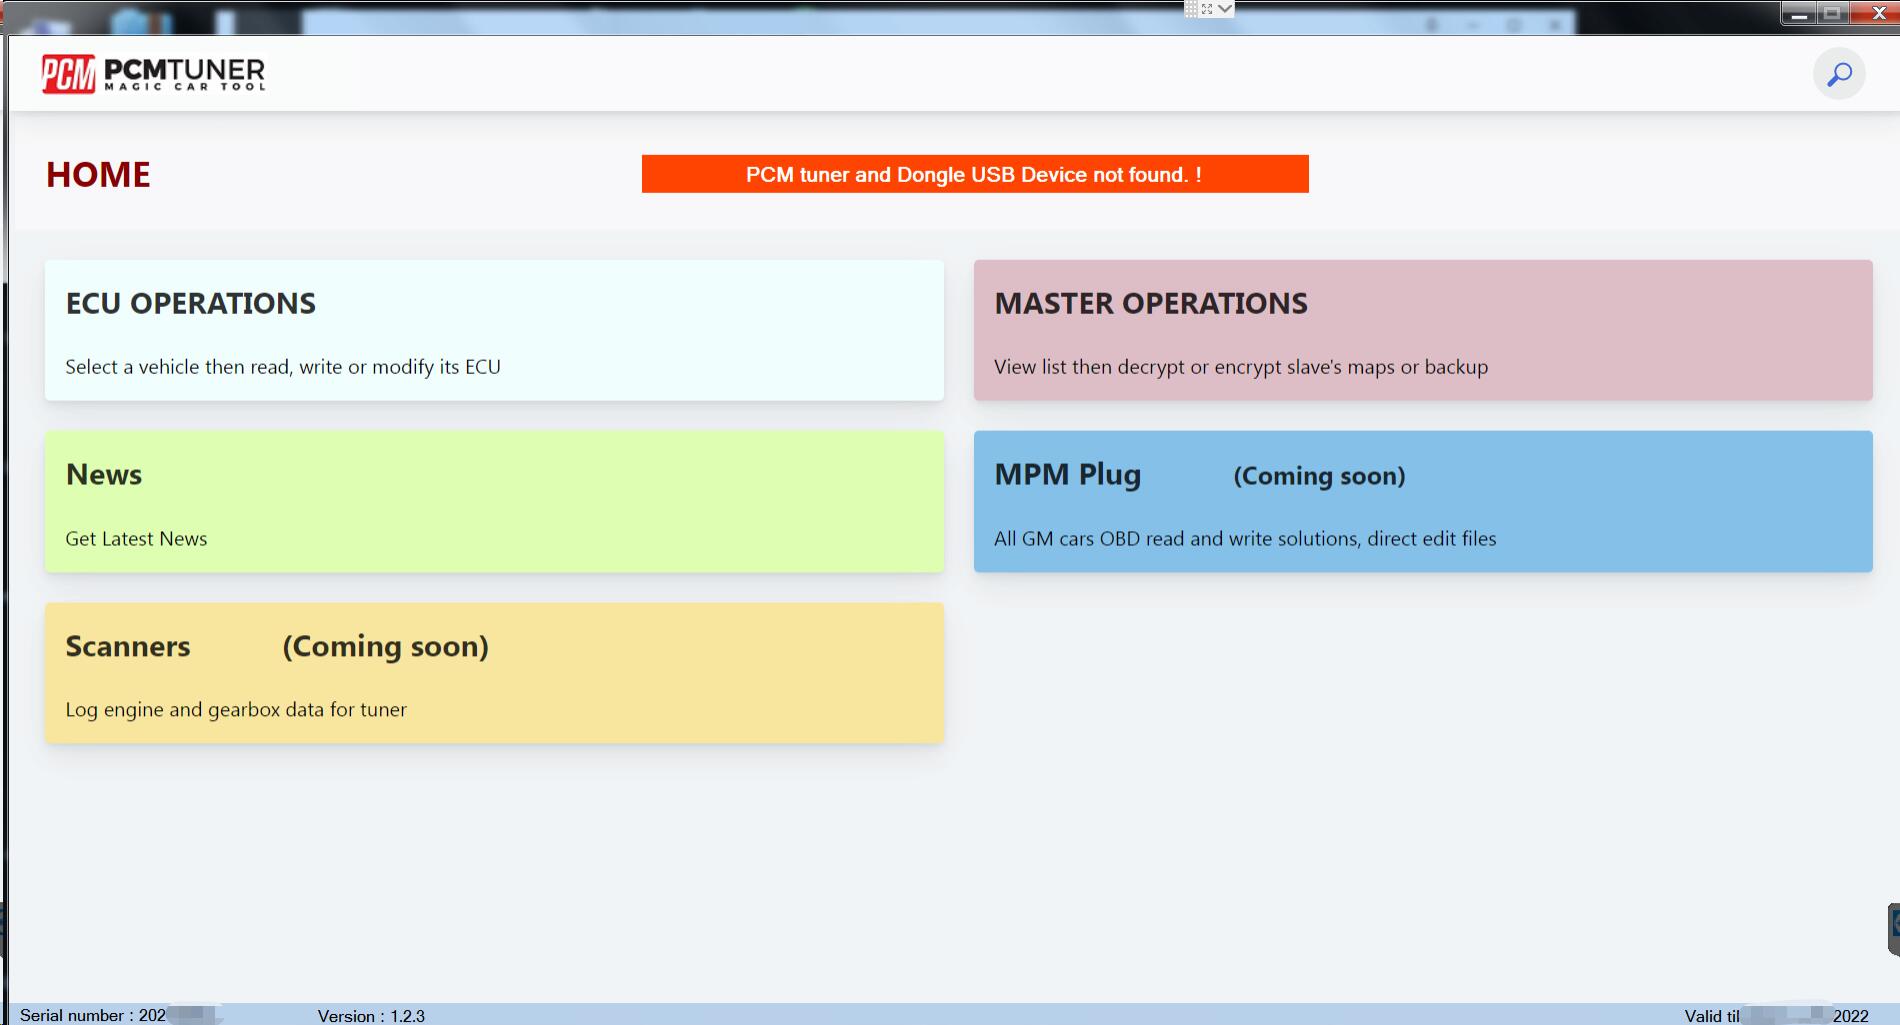Click 'Get Latest News' text
1900x1025 pixels.
(136, 539)
